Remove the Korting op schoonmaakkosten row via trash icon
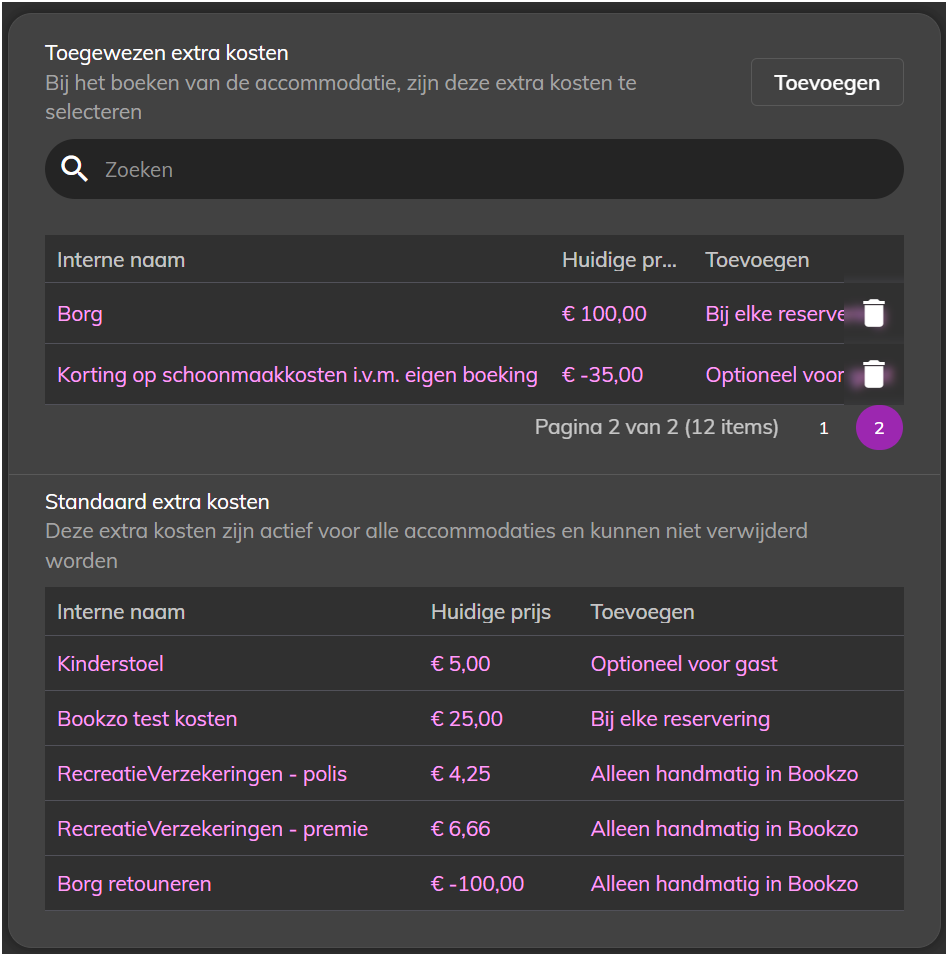Viewport: 948px width, 956px height. pos(874,374)
